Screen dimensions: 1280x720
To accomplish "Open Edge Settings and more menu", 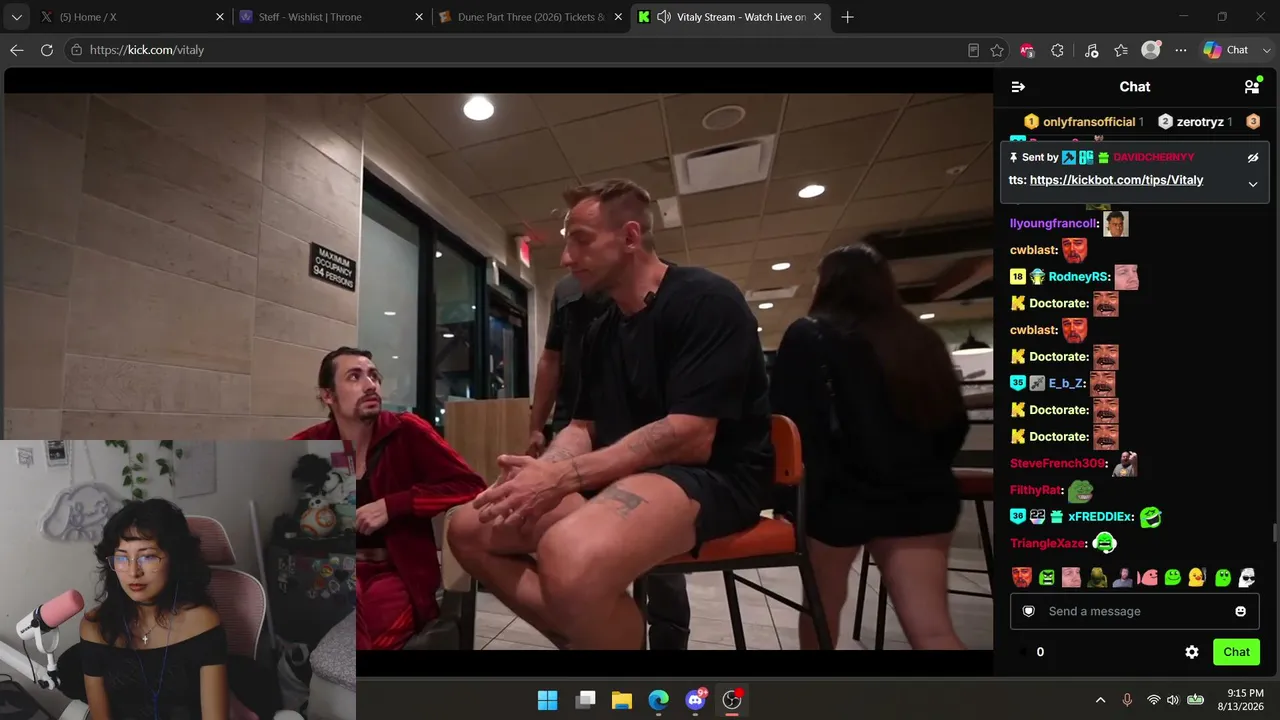I will (x=1181, y=50).
